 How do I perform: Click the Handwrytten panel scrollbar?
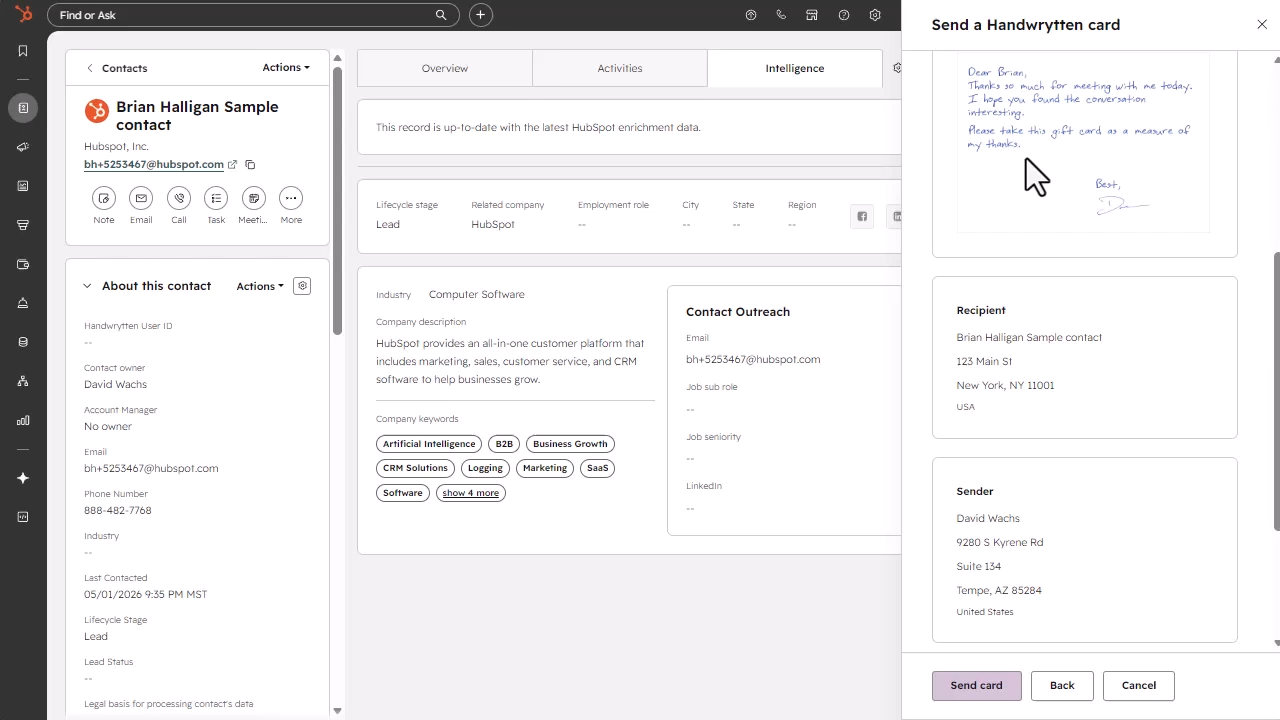pos(1276,390)
